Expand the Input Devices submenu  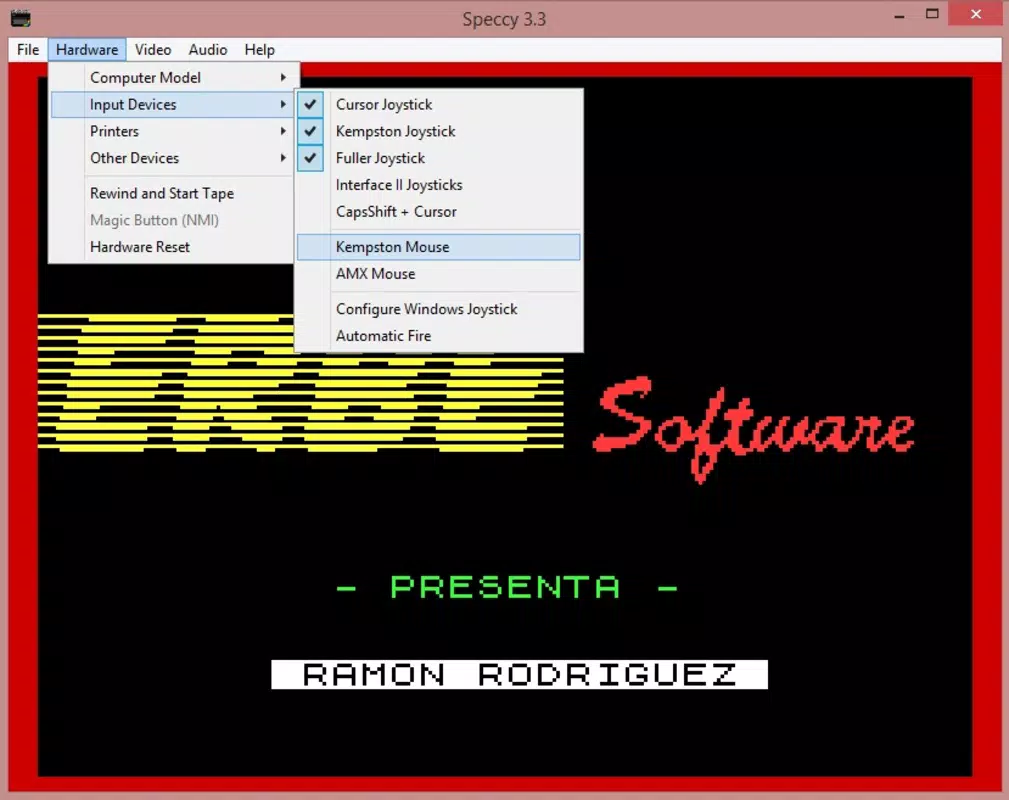tap(172, 104)
